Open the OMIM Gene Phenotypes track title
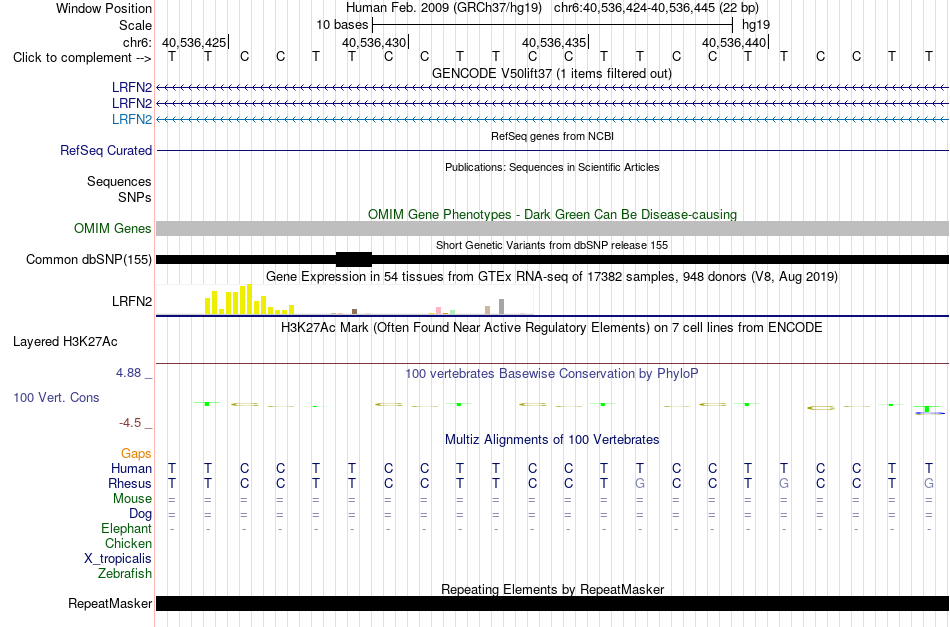Image resolution: width=950 pixels, height=627 pixels. [553, 214]
